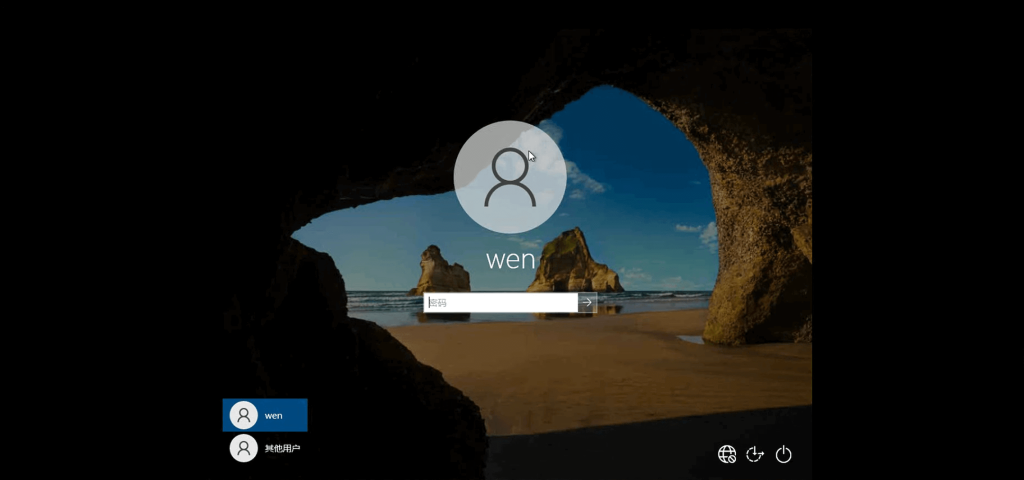Viewport: 1024px width, 480px height.
Task: Click the password input field
Action: [501, 302]
